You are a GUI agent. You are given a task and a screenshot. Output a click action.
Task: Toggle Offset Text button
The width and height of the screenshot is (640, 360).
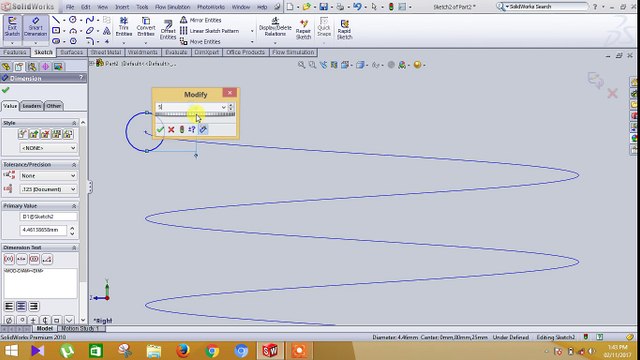(x=47, y=259)
